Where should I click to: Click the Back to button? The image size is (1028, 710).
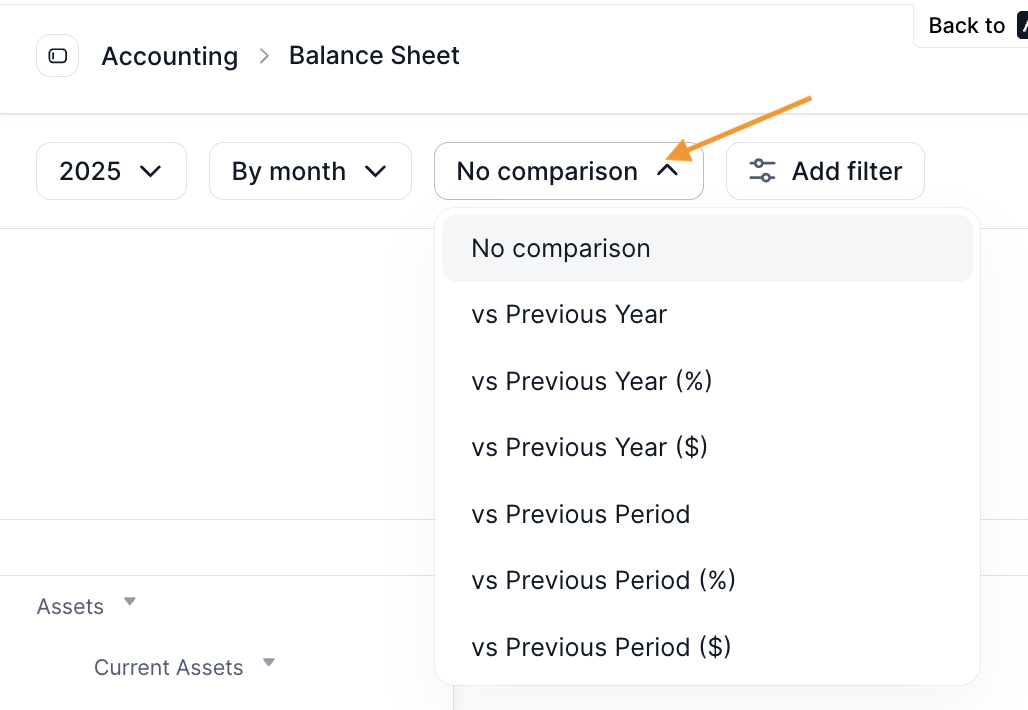(966, 25)
